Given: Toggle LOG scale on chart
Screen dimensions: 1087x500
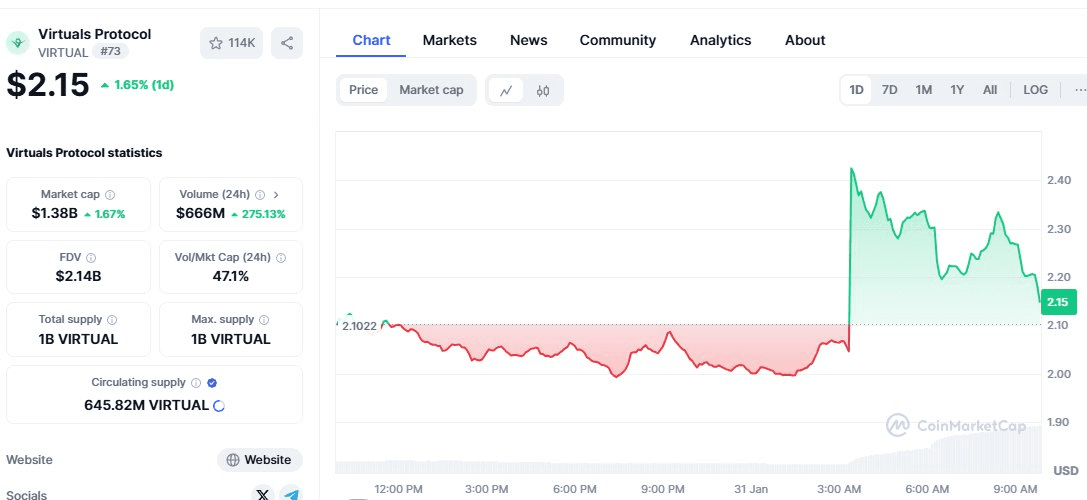Looking at the screenshot, I should (x=1036, y=90).
